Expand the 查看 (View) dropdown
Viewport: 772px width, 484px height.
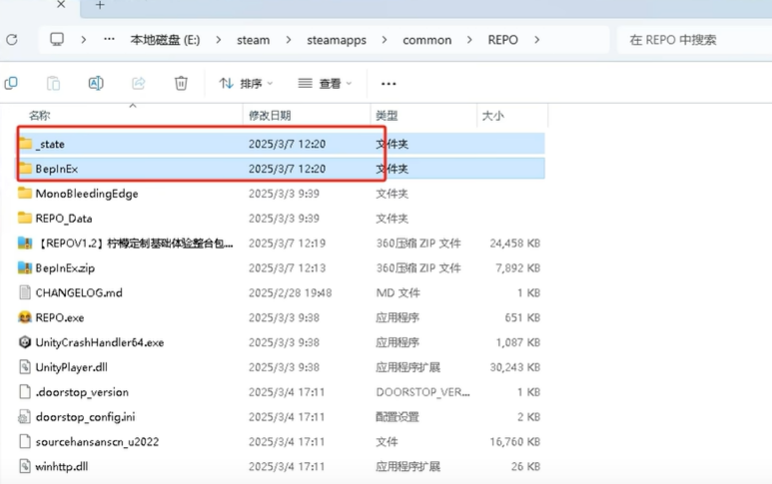(325, 84)
